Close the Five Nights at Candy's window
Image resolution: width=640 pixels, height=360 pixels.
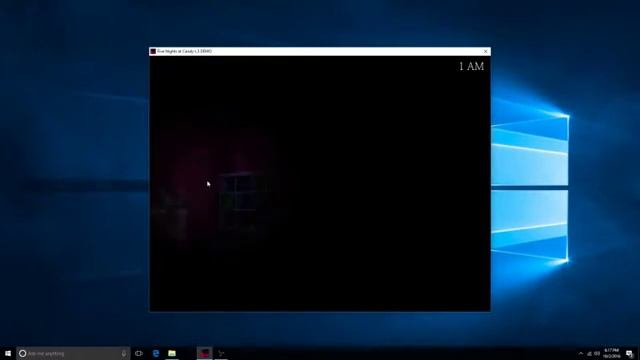(x=485, y=51)
